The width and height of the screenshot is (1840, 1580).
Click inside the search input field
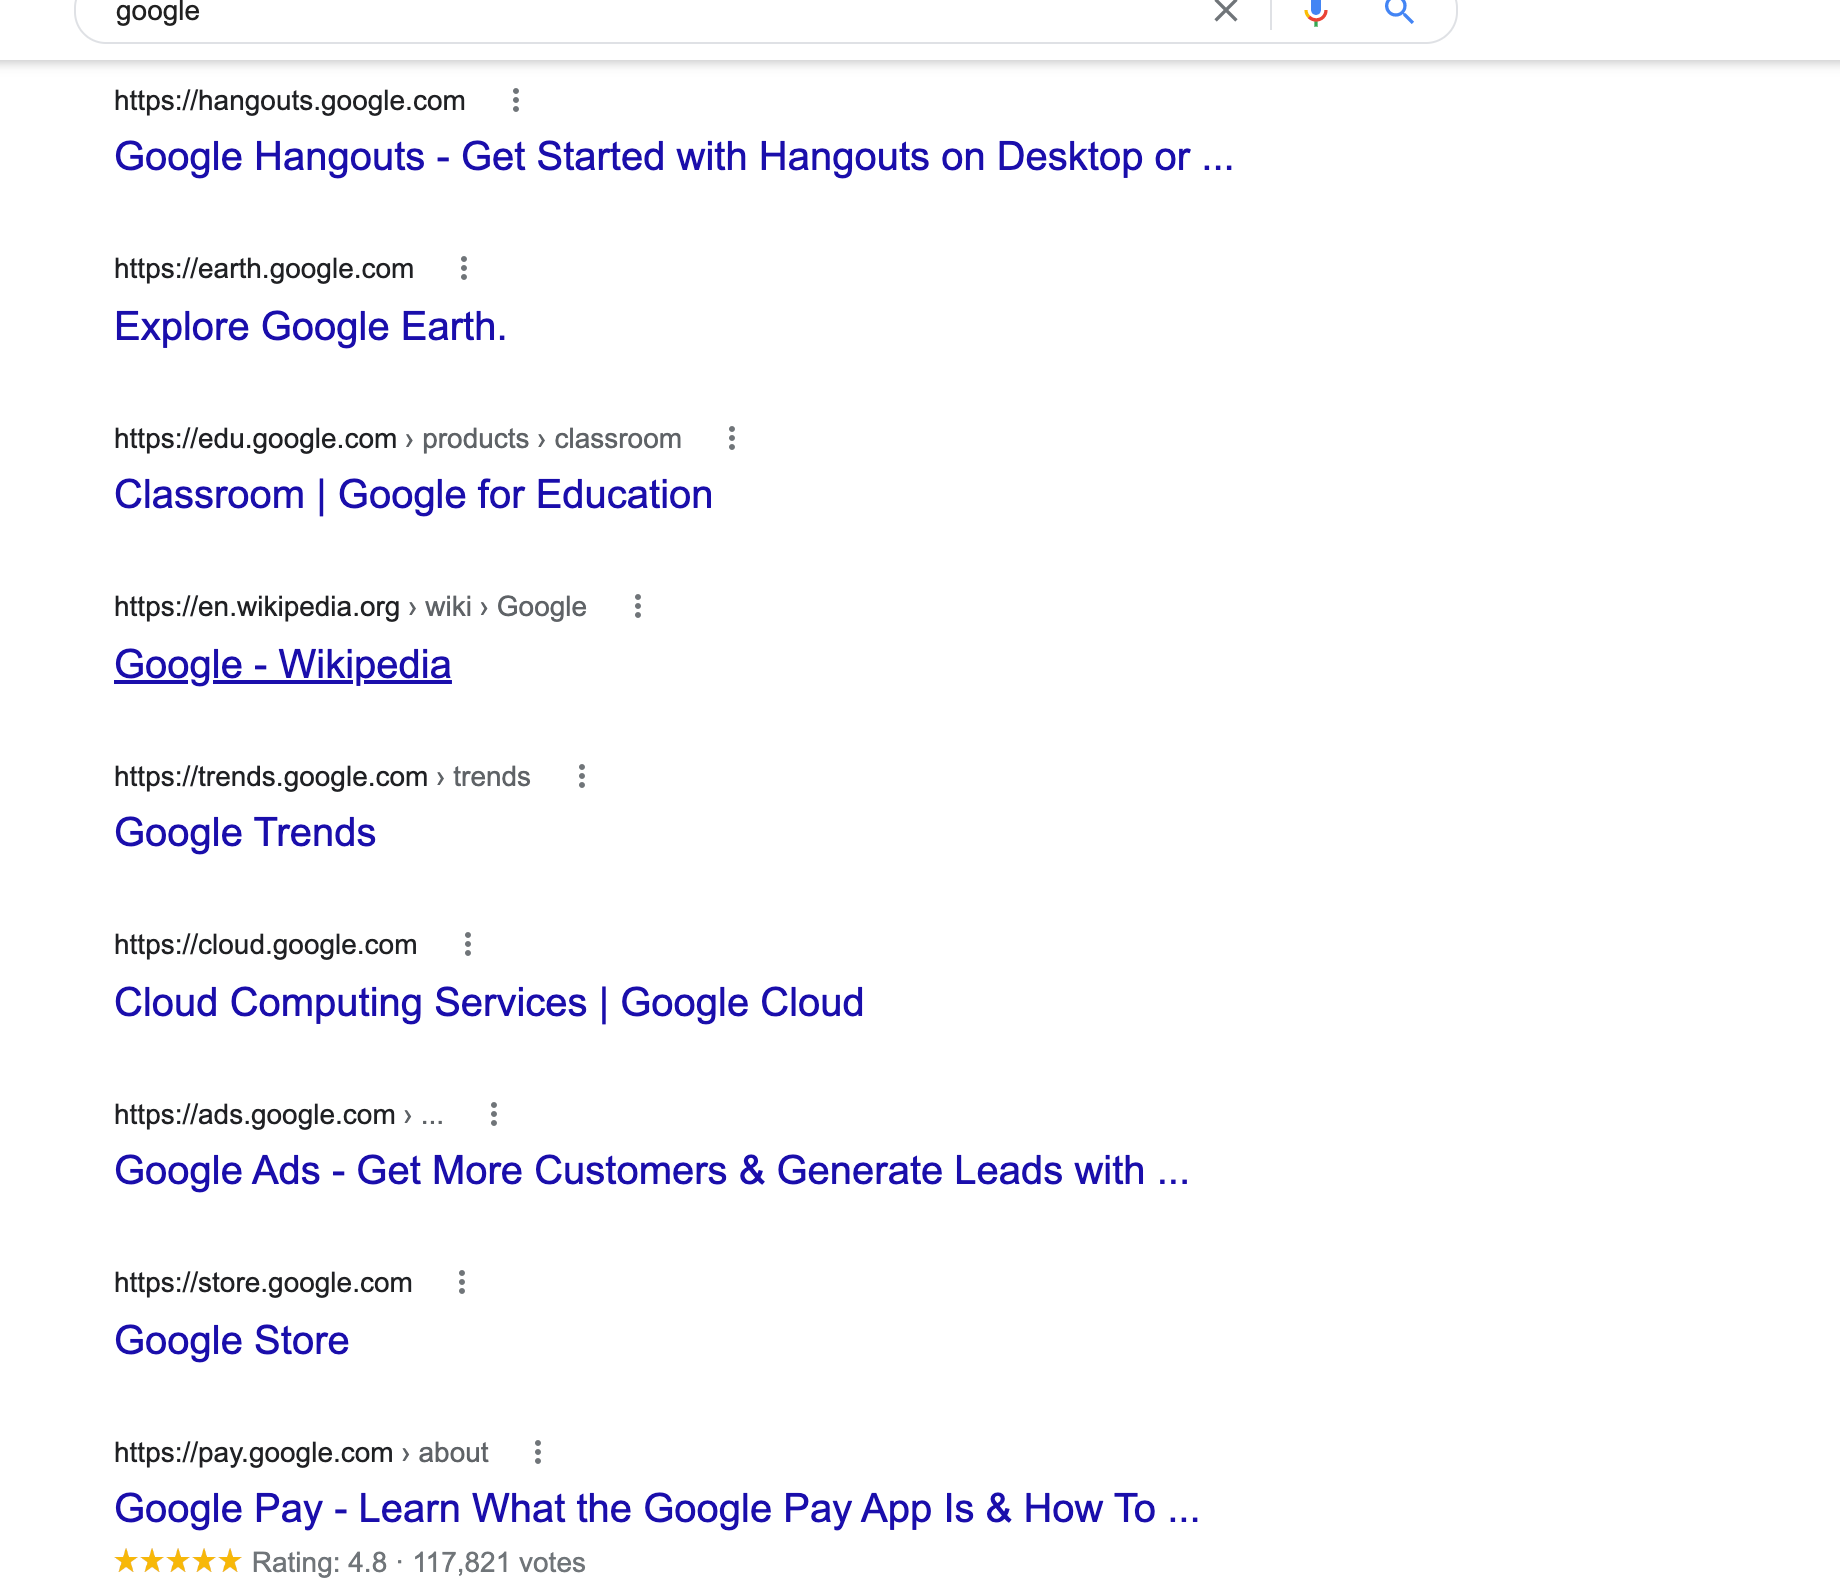click(x=600, y=14)
